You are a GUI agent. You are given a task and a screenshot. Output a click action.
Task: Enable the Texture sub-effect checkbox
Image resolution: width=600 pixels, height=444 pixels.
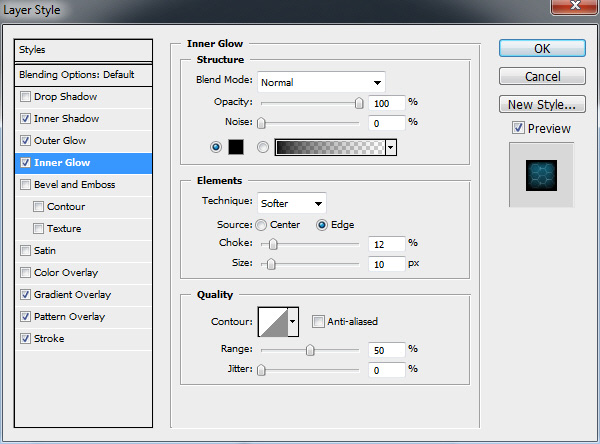(38, 229)
